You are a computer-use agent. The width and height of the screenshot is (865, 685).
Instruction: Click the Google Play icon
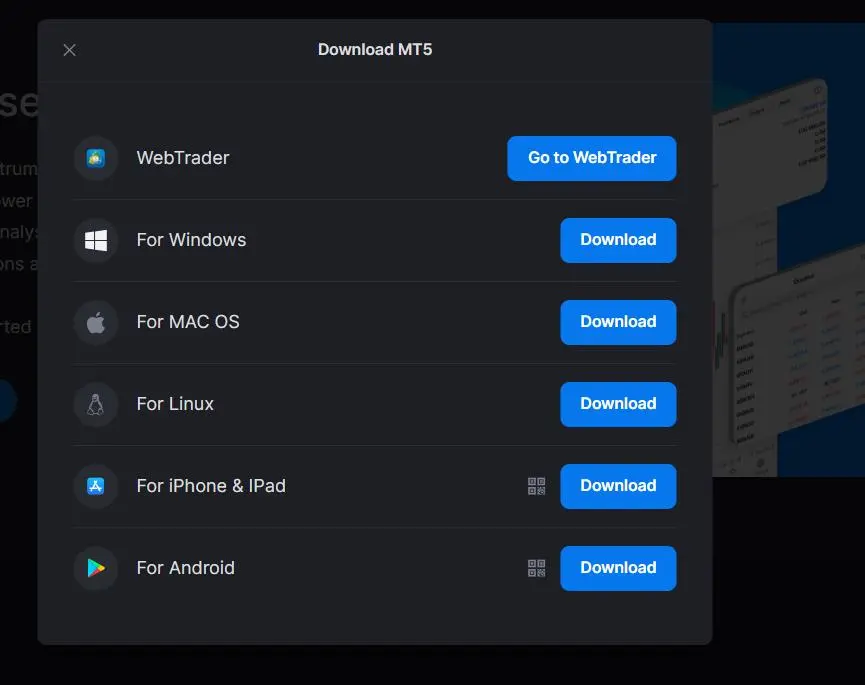click(95, 568)
